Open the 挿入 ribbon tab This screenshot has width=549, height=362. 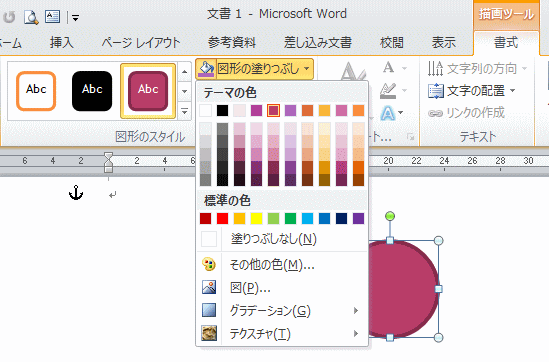coord(62,43)
